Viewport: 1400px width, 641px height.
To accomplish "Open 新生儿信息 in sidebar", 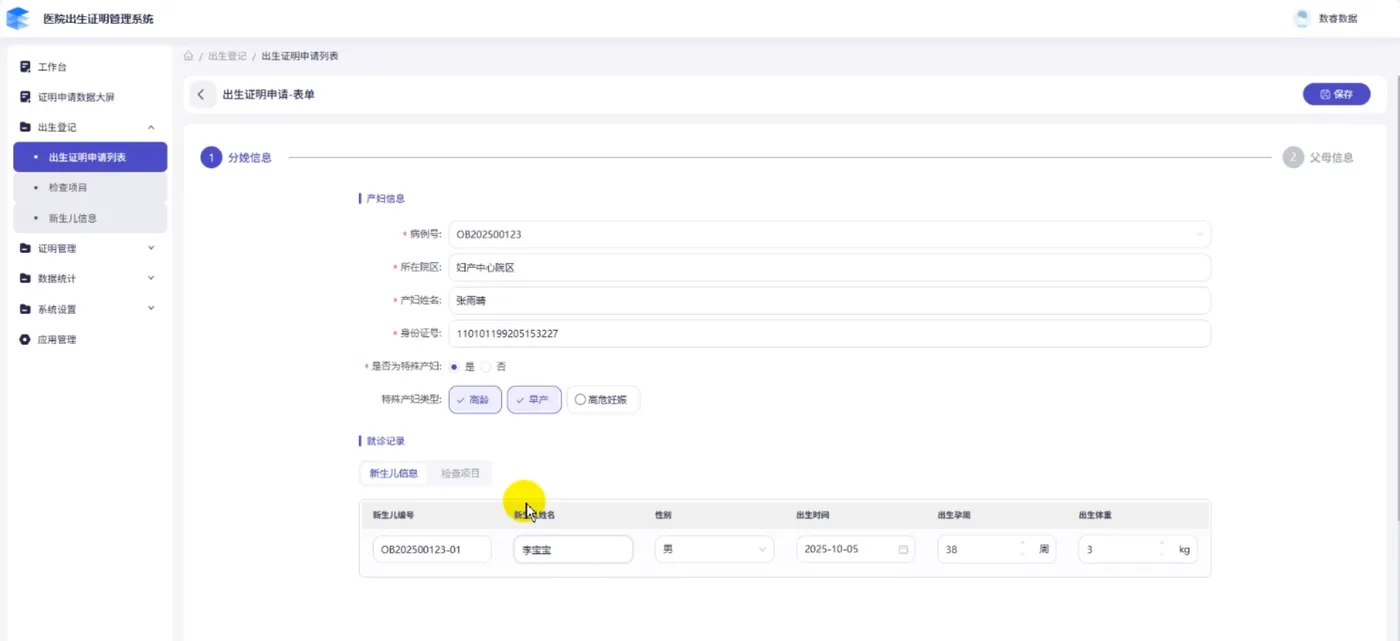I will [x=90, y=218].
